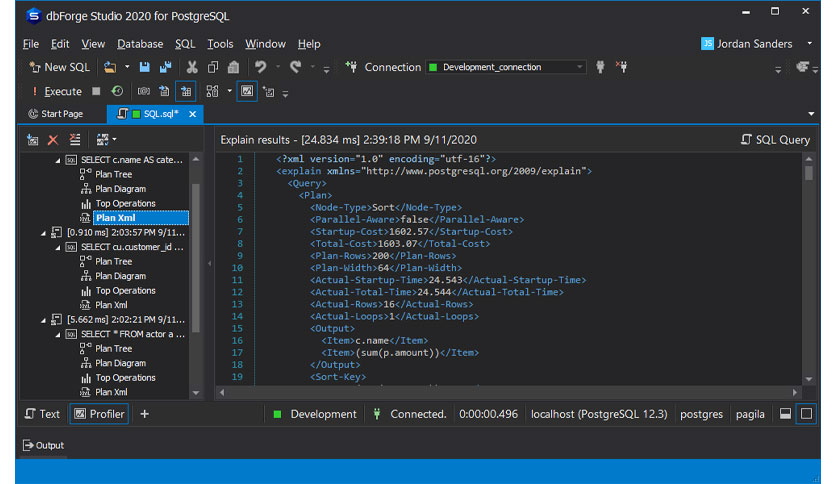Switch to the Profiler view tab
Viewport: 836px width, 484px height.
tap(99, 414)
